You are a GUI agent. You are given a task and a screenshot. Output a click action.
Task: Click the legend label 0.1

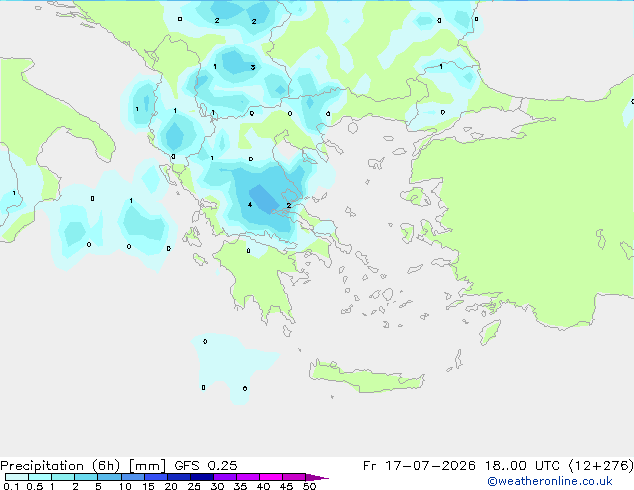11,486
